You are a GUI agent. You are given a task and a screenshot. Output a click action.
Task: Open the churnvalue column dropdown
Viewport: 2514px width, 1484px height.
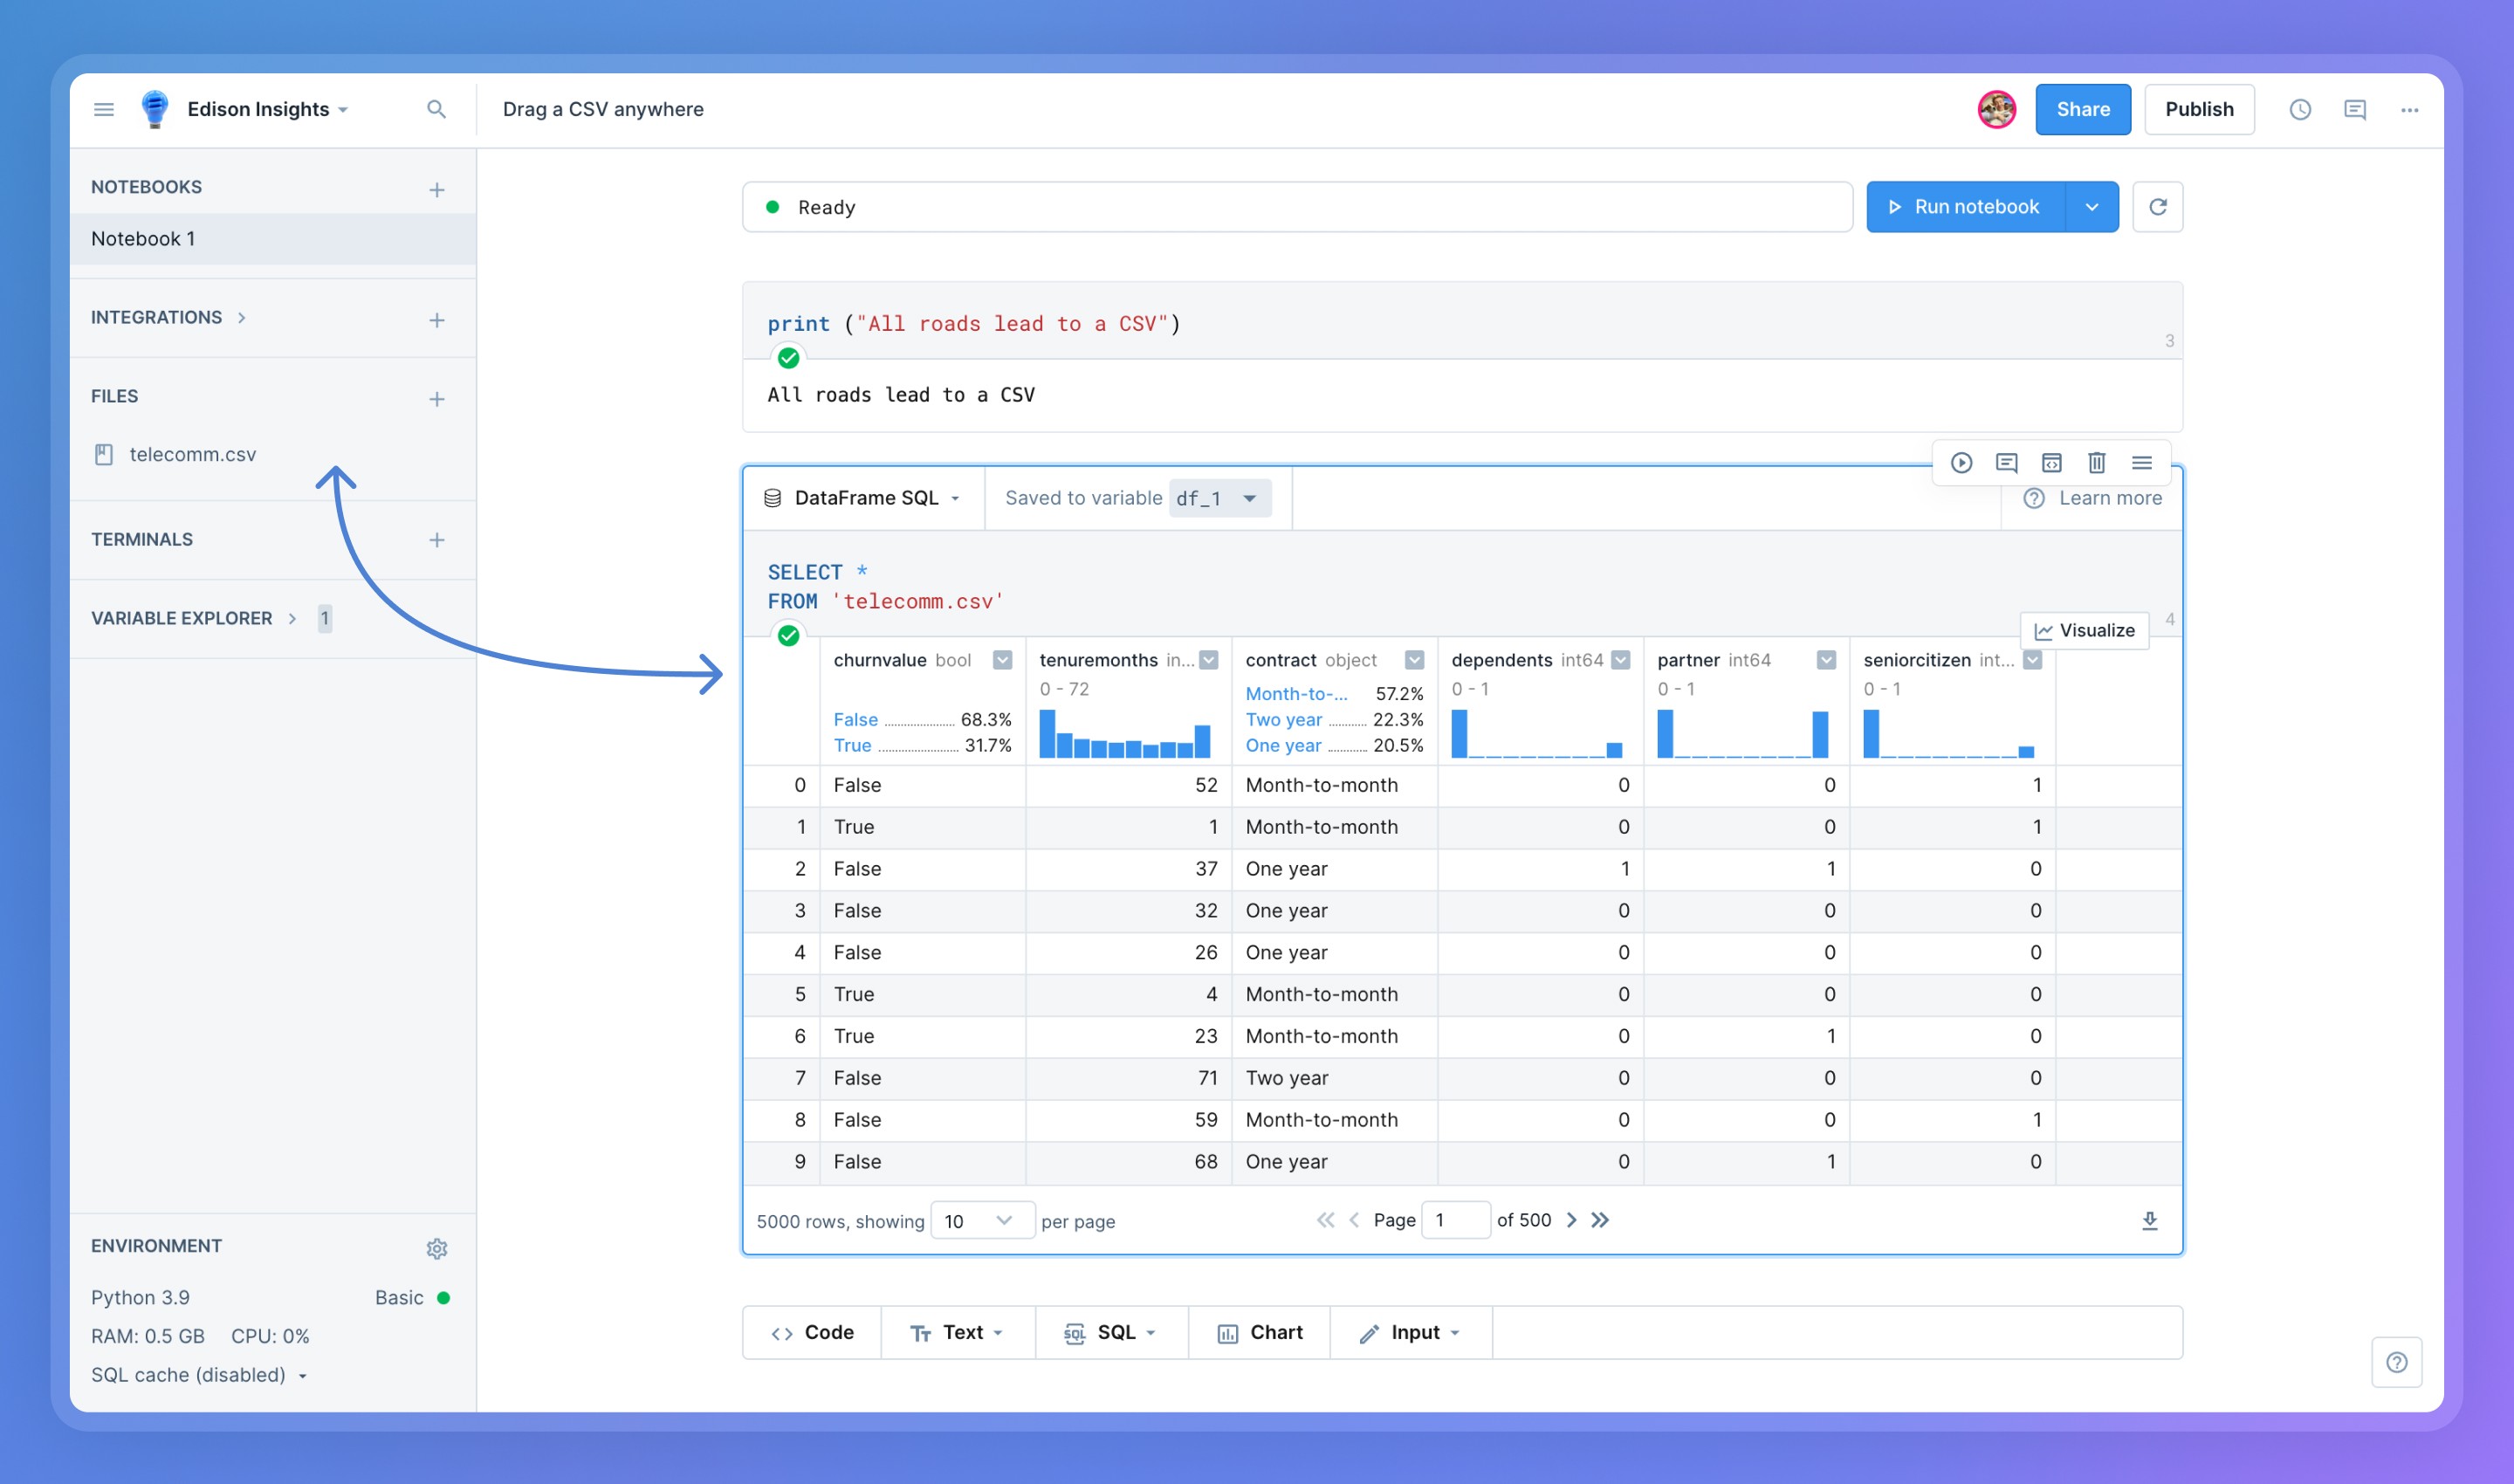[x=1003, y=660]
